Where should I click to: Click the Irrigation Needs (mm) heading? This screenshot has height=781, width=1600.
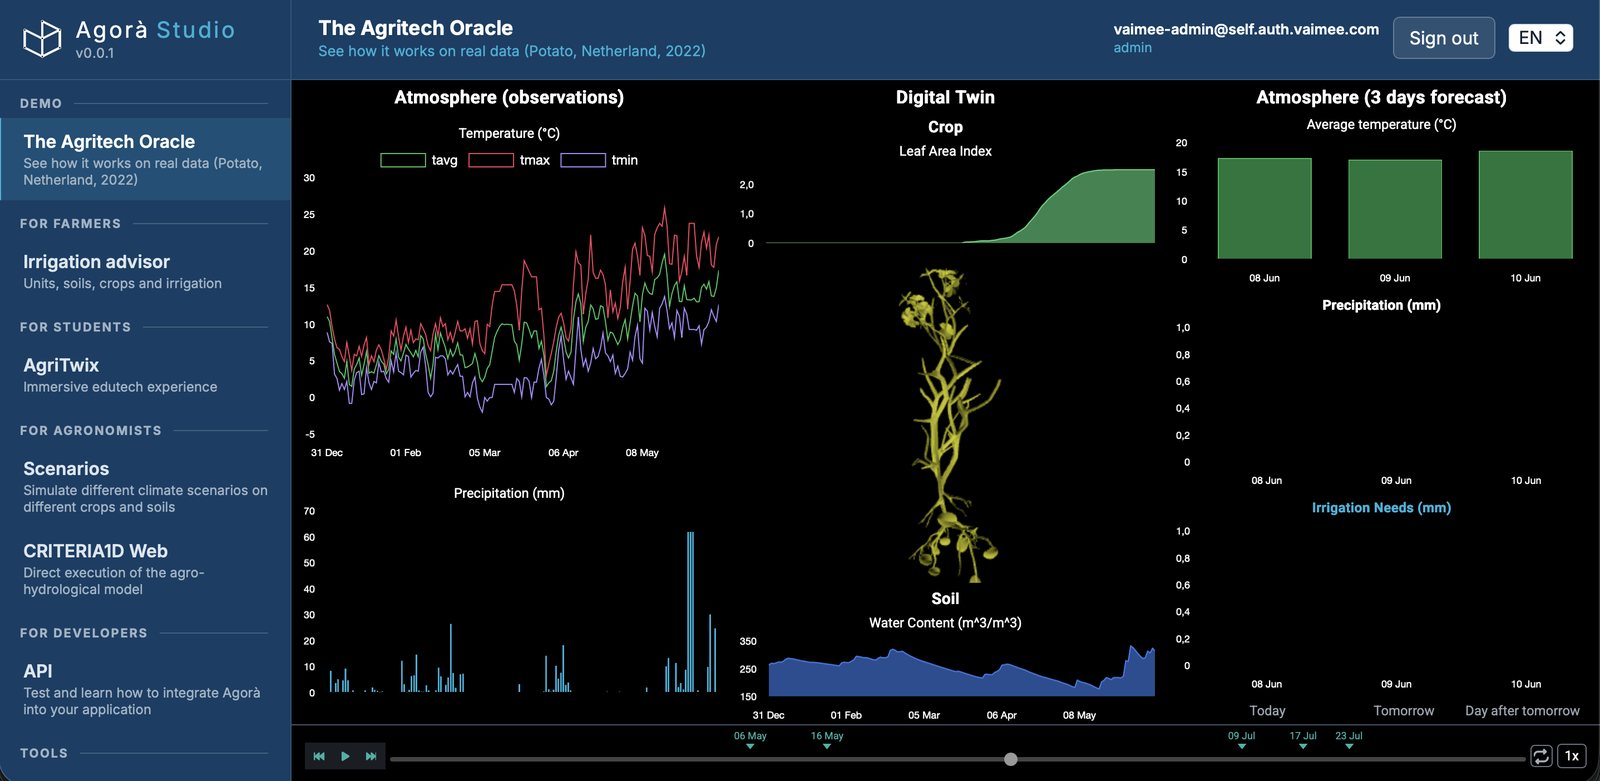[x=1381, y=508]
